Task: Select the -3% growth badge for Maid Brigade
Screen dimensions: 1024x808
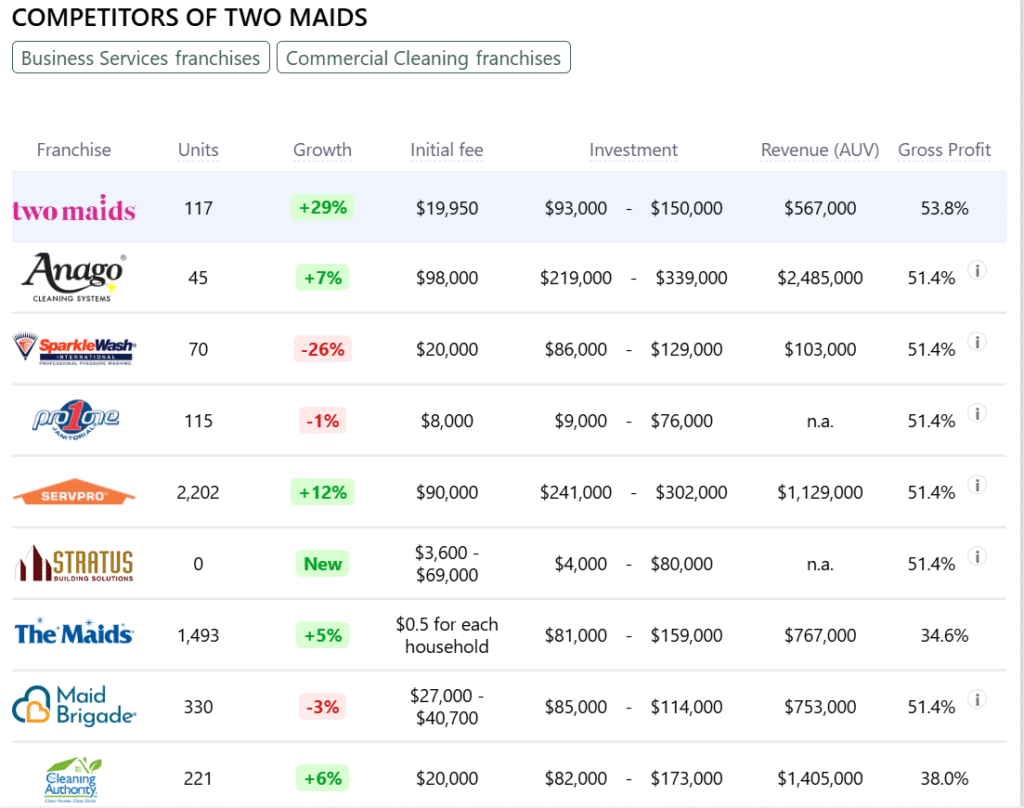Action: [x=323, y=706]
